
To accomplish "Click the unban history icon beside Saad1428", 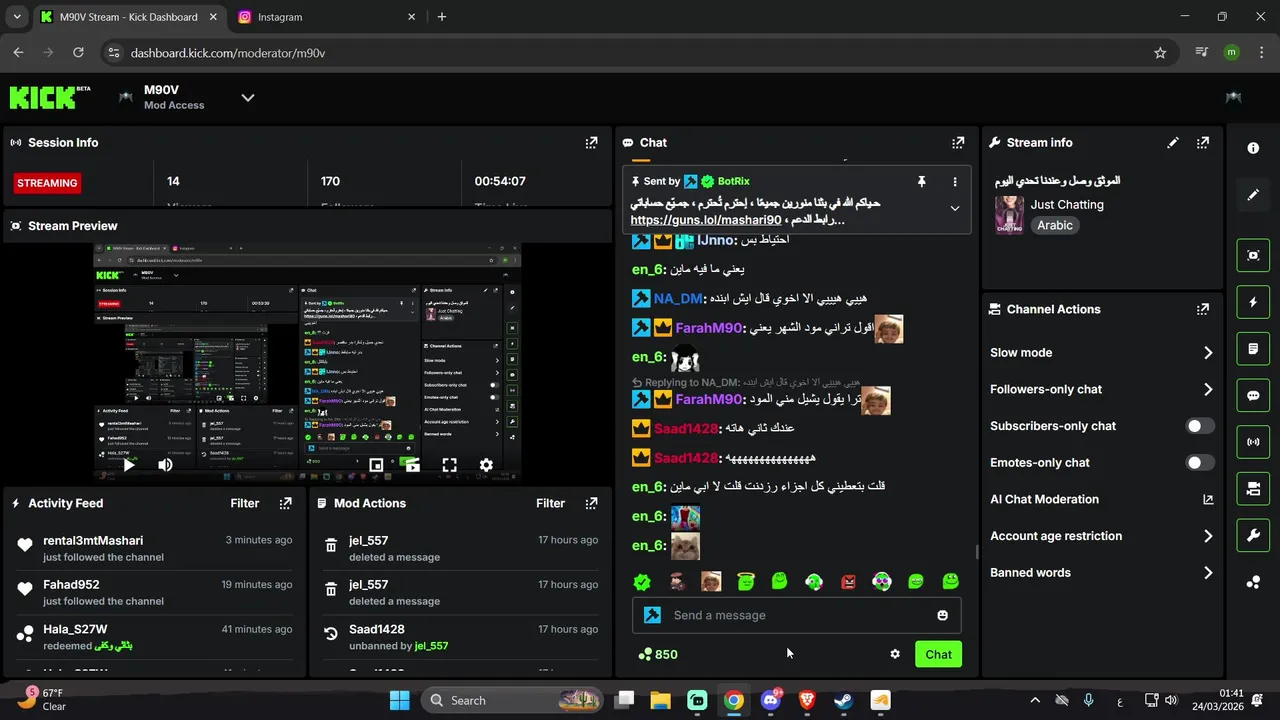I will point(331,634).
